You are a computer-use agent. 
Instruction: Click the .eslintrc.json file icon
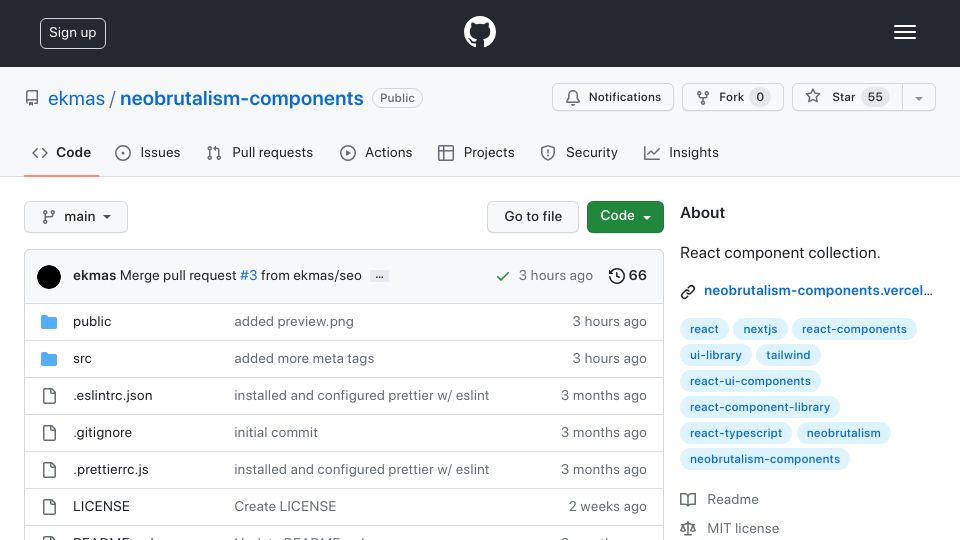click(x=50, y=396)
